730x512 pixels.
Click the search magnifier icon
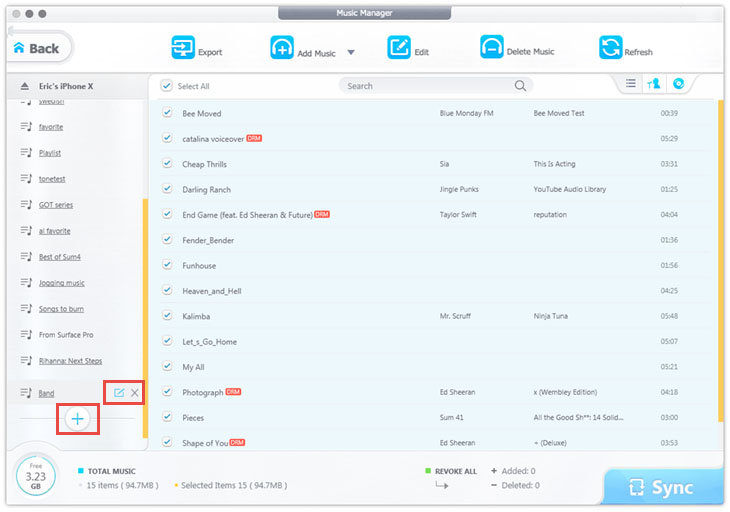(520, 86)
